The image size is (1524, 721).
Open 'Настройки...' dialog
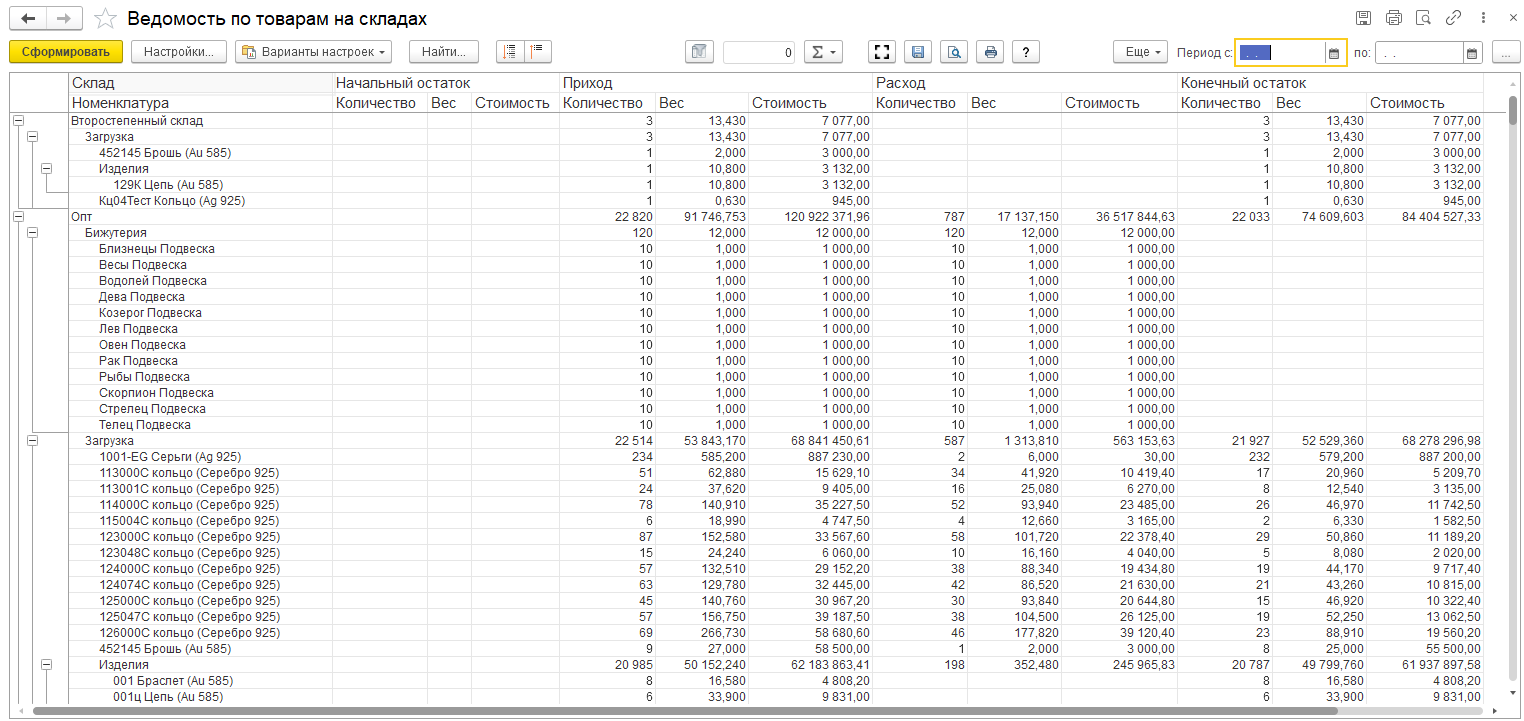[179, 52]
